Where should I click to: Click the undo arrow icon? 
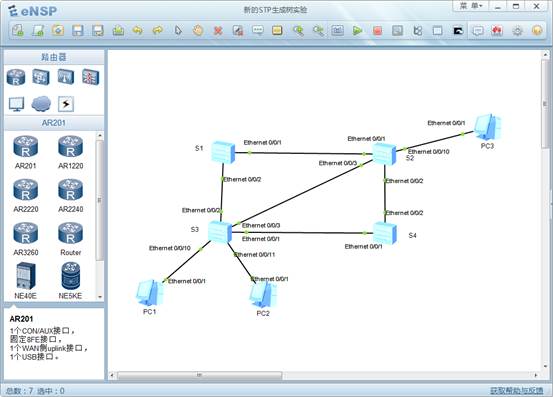click(x=138, y=31)
